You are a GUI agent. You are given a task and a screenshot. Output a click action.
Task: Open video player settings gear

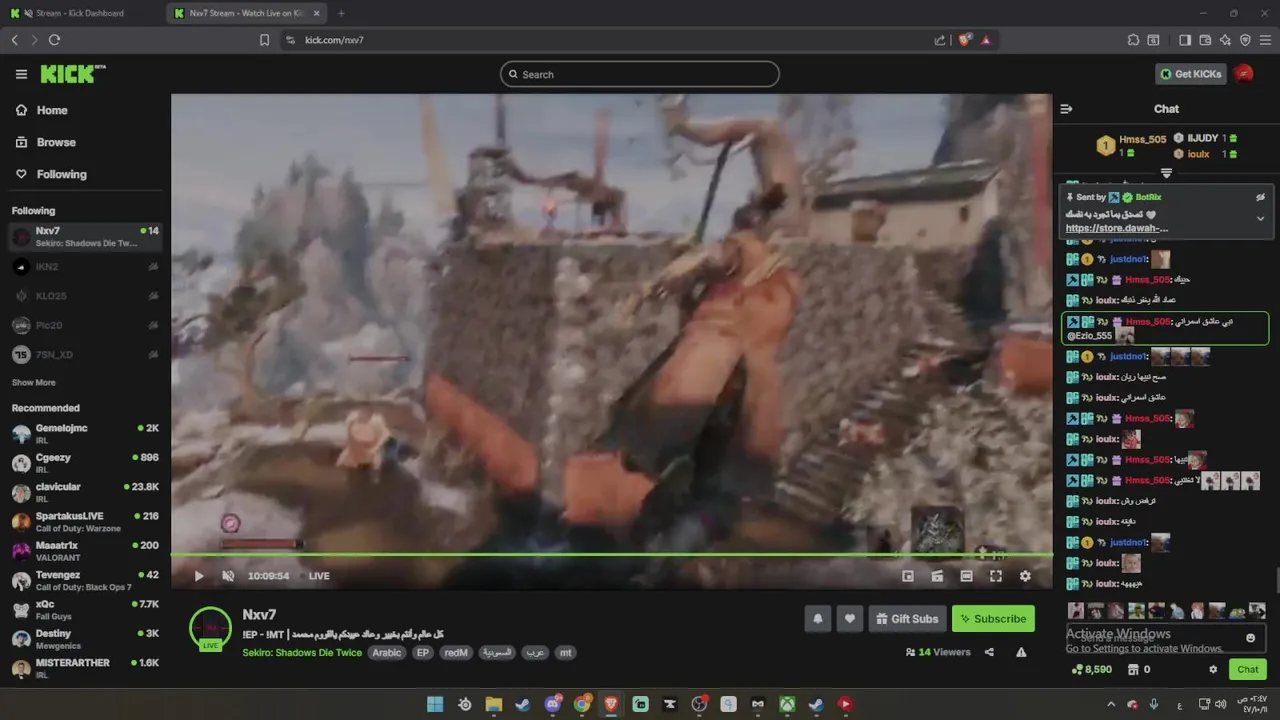click(x=1025, y=576)
